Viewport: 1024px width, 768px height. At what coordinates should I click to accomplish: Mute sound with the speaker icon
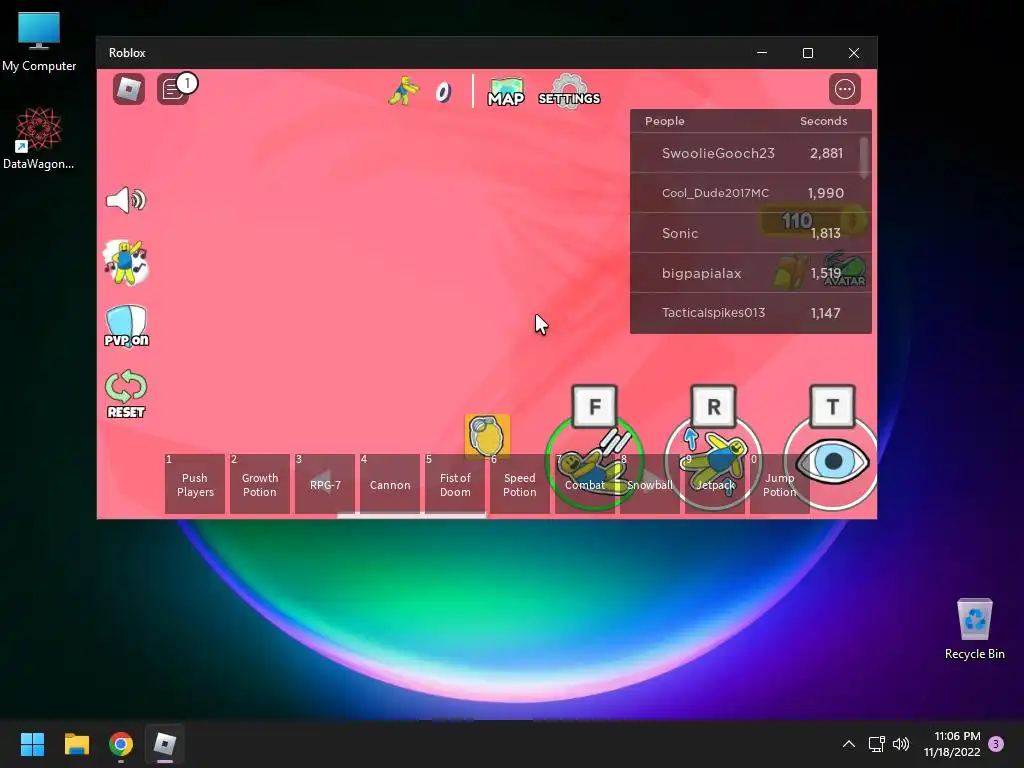click(125, 200)
